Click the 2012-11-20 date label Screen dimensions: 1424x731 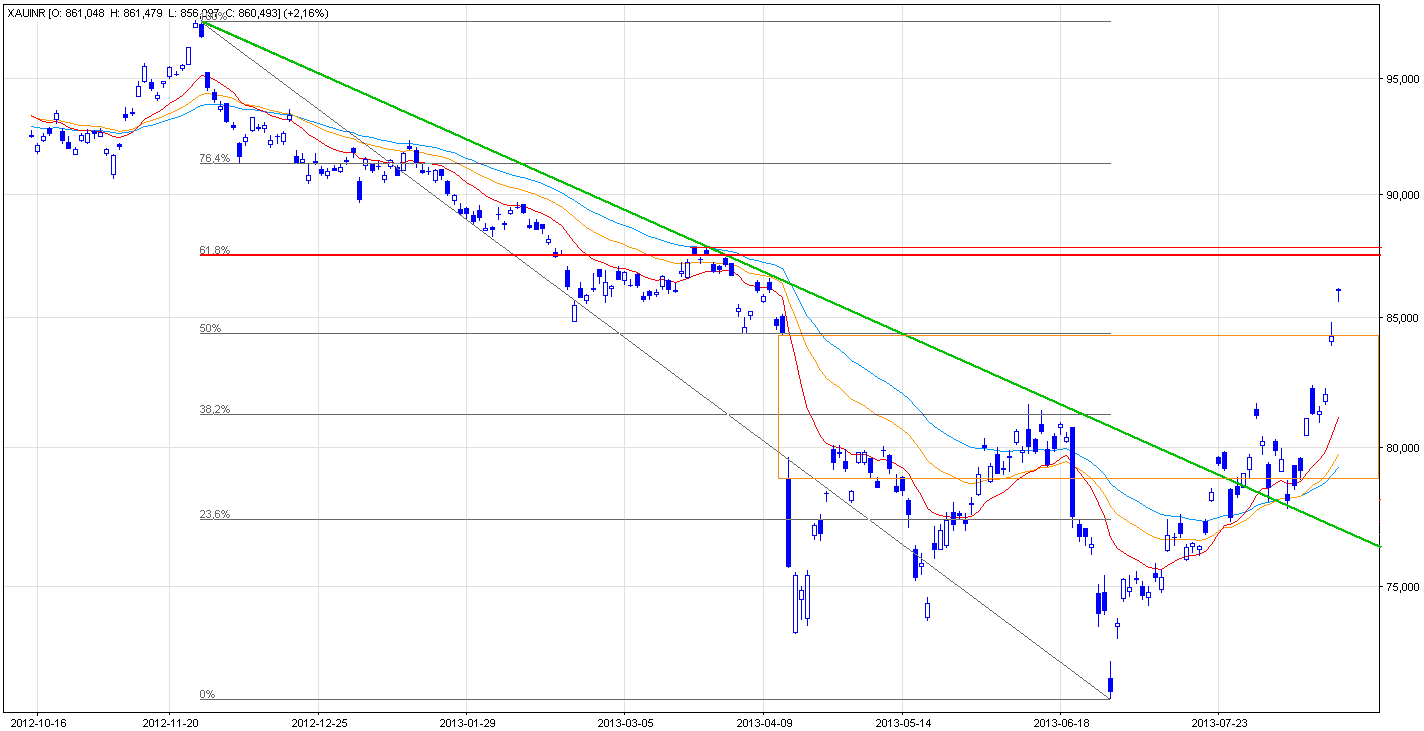point(171,721)
